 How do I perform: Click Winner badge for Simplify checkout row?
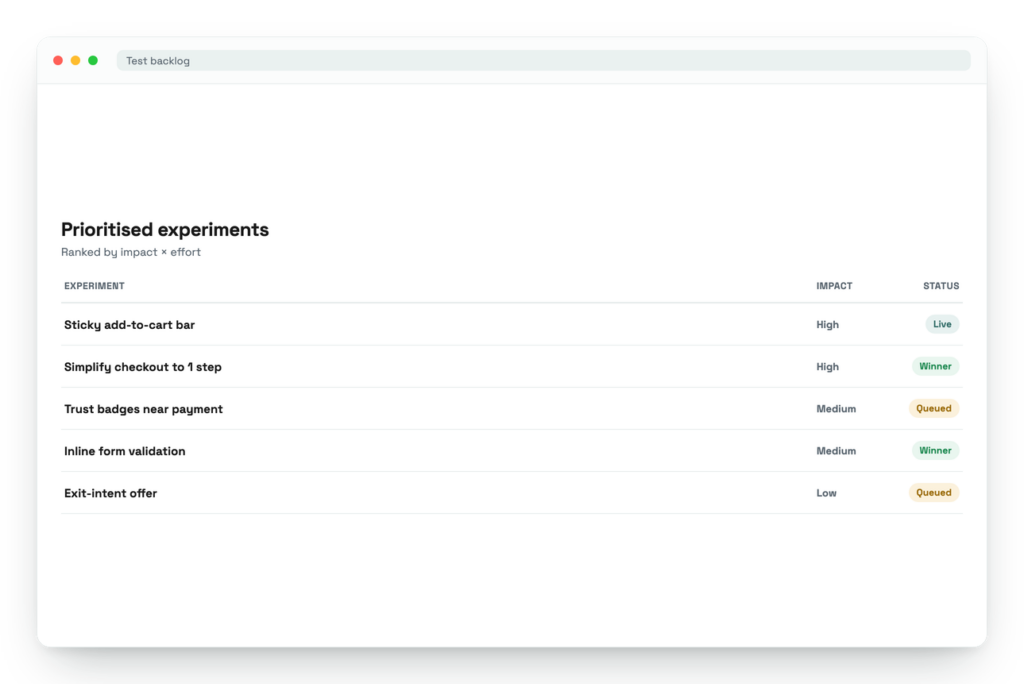click(x=935, y=366)
